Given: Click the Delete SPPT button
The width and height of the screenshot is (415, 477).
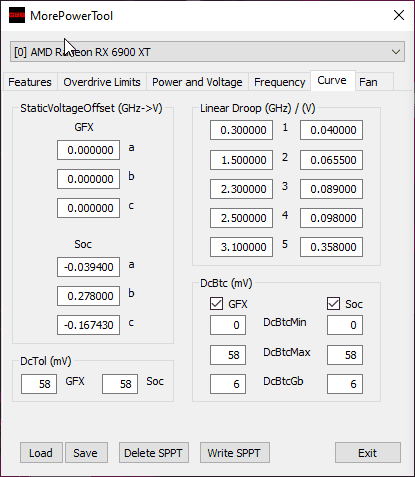Looking at the screenshot, I should [x=154, y=453].
